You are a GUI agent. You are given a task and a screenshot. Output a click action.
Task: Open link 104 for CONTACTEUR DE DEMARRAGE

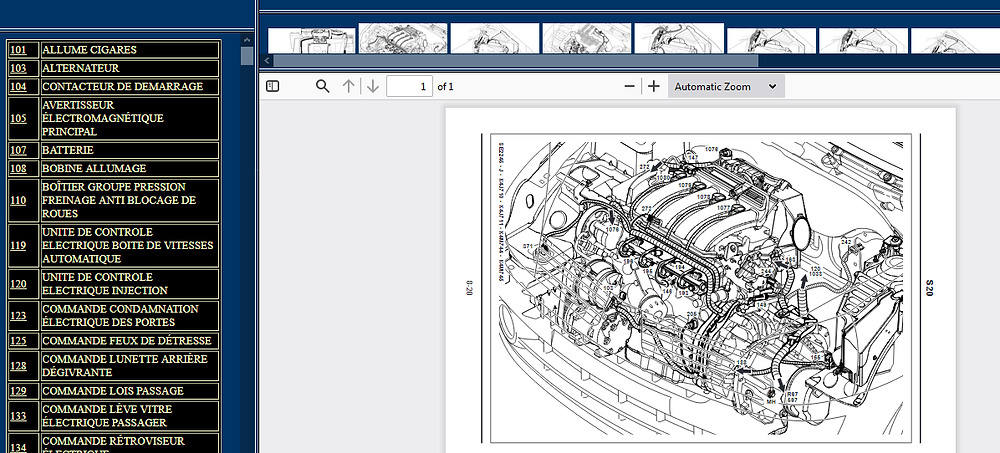click(18, 87)
